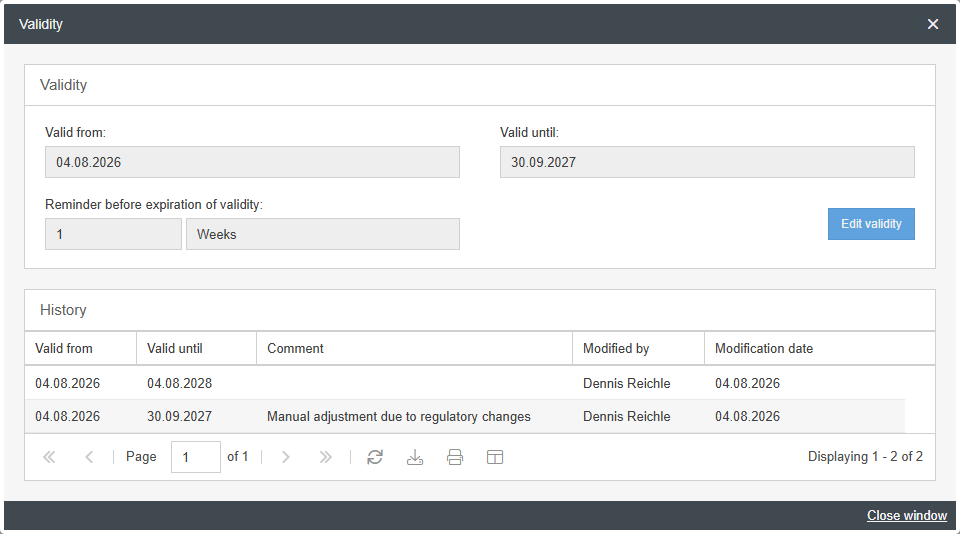Sort by Comment column header
Screen dimensions: 960x534
coord(414,348)
